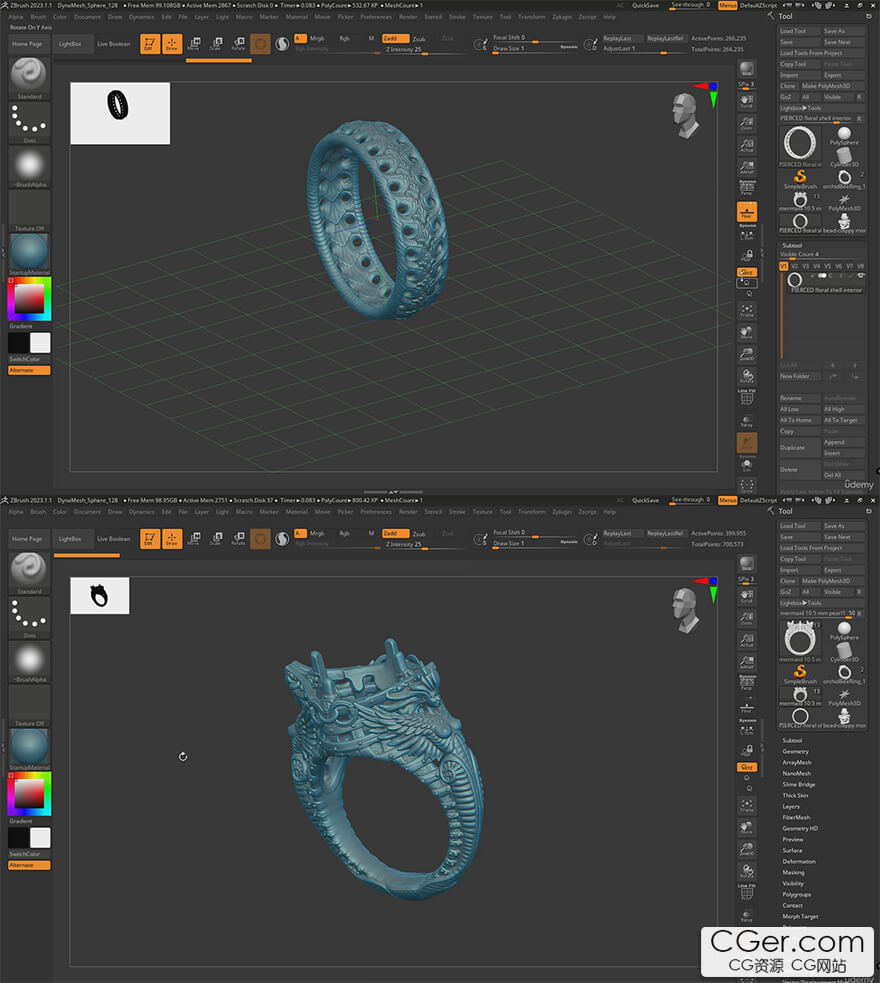Click Home Page in bottom window
The height and width of the screenshot is (983, 880).
coord(28,539)
